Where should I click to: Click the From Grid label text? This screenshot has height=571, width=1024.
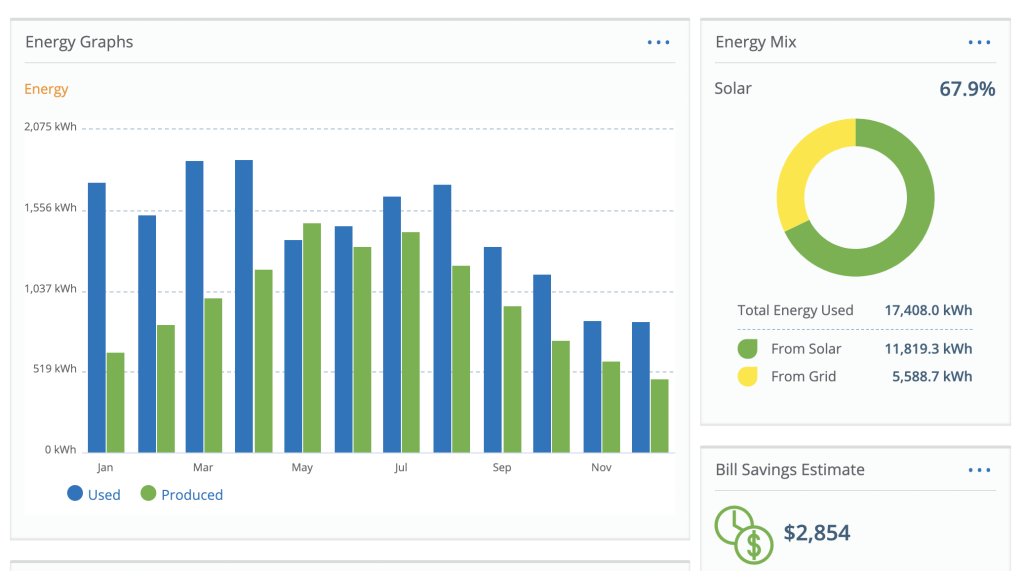pyautogui.click(x=803, y=376)
